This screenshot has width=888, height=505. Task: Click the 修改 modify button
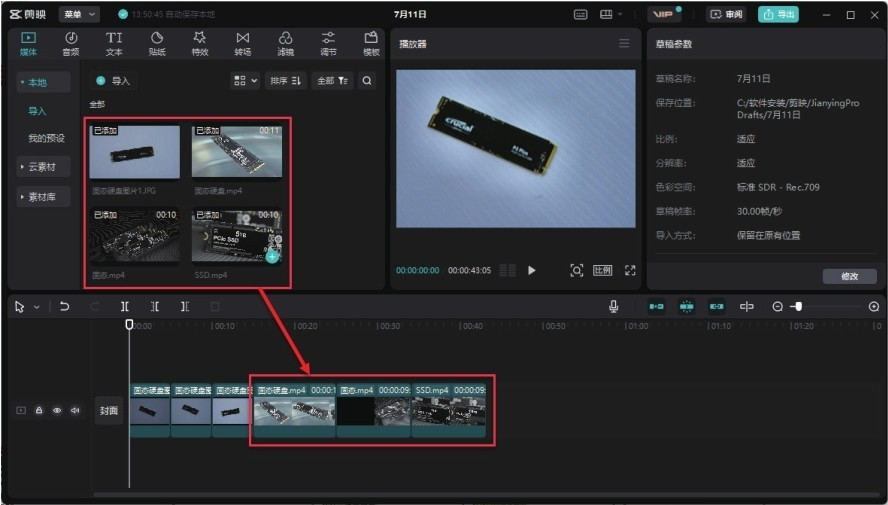coord(849,276)
